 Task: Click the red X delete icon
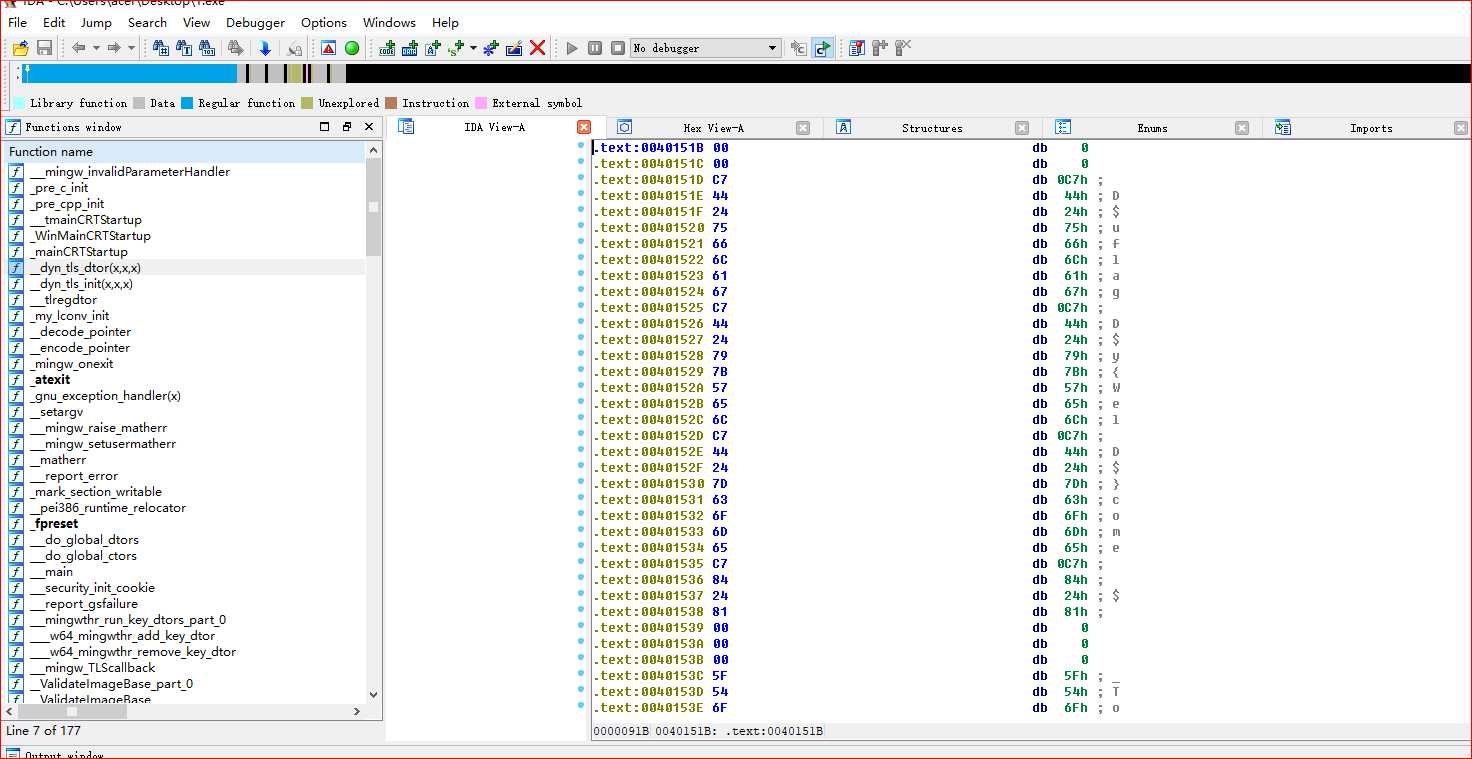point(537,48)
